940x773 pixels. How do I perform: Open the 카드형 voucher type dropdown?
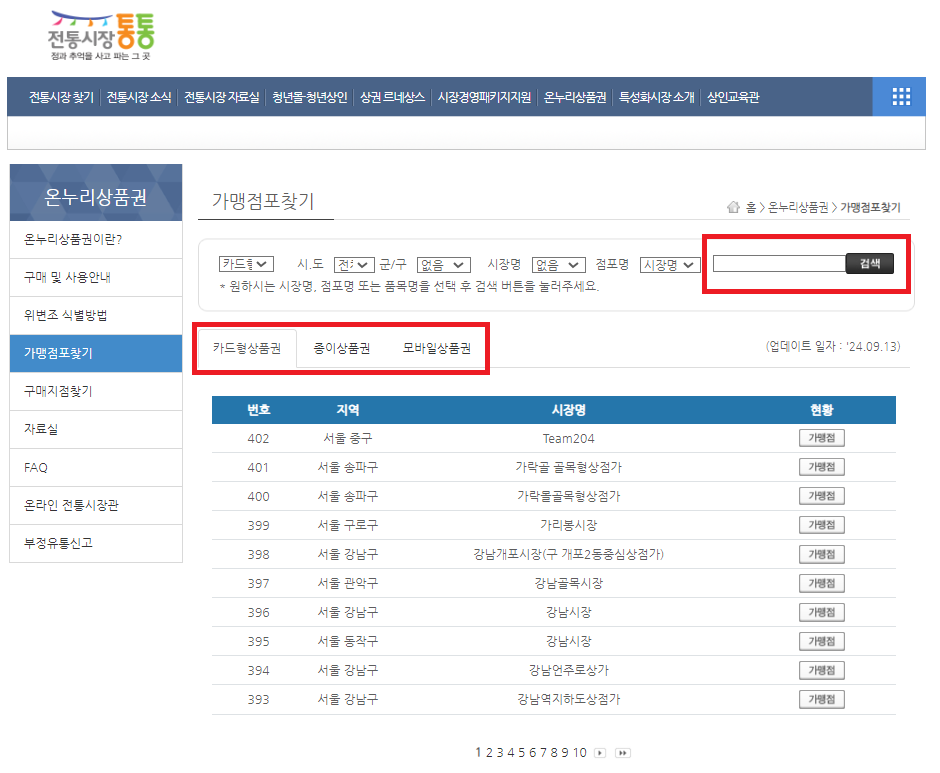pos(245,264)
